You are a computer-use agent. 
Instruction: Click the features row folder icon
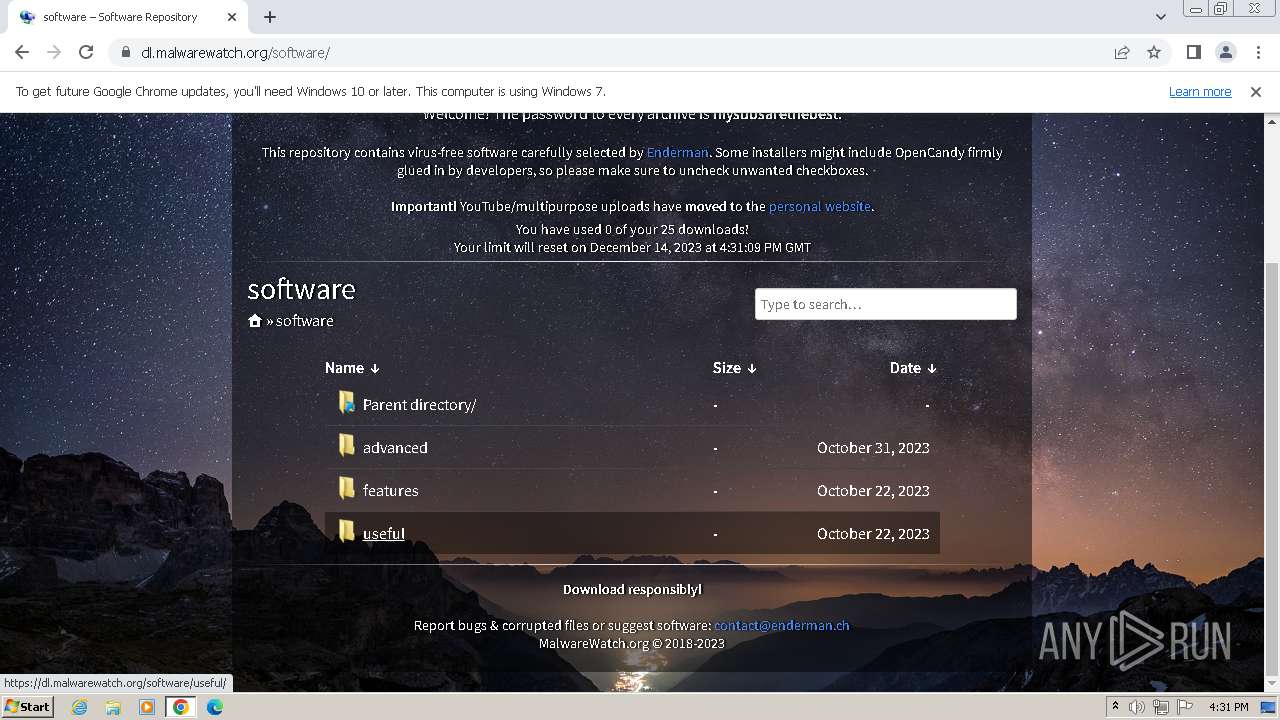click(x=346, y=489)
